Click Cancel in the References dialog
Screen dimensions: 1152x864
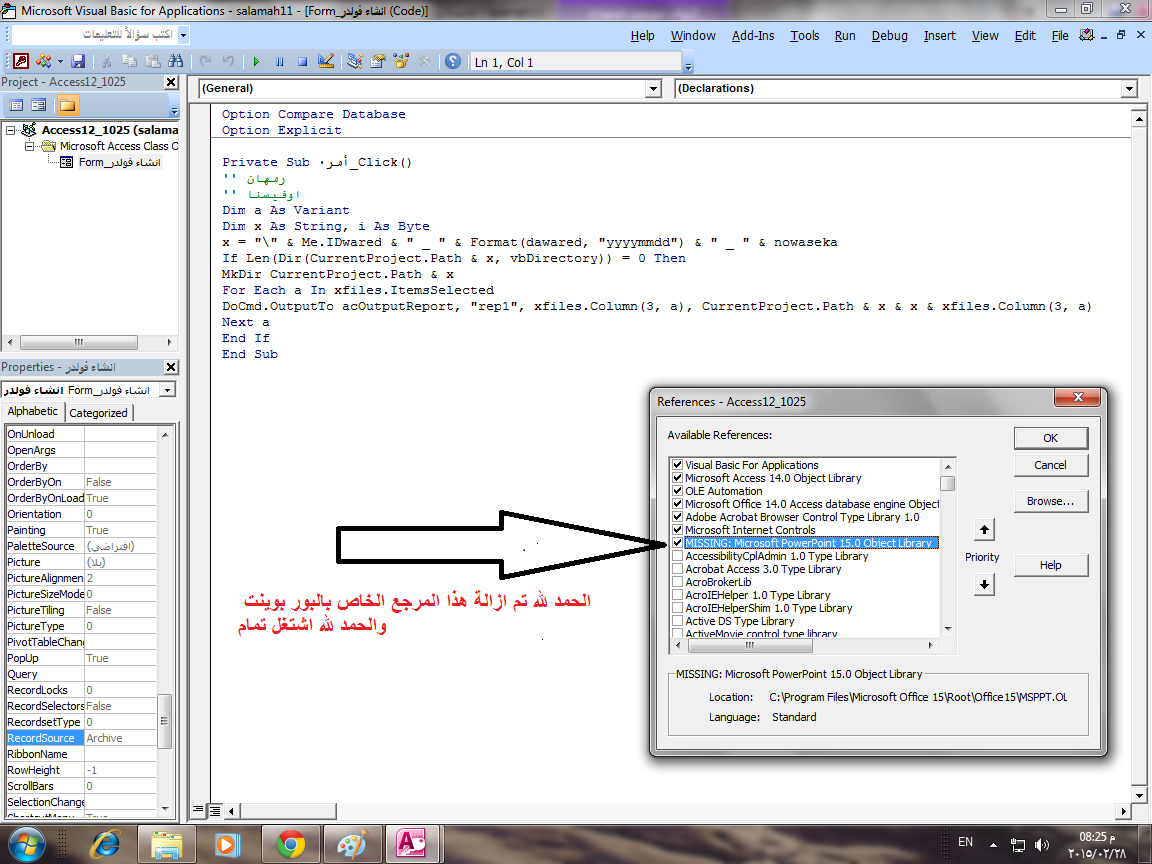click(1051, 465)
